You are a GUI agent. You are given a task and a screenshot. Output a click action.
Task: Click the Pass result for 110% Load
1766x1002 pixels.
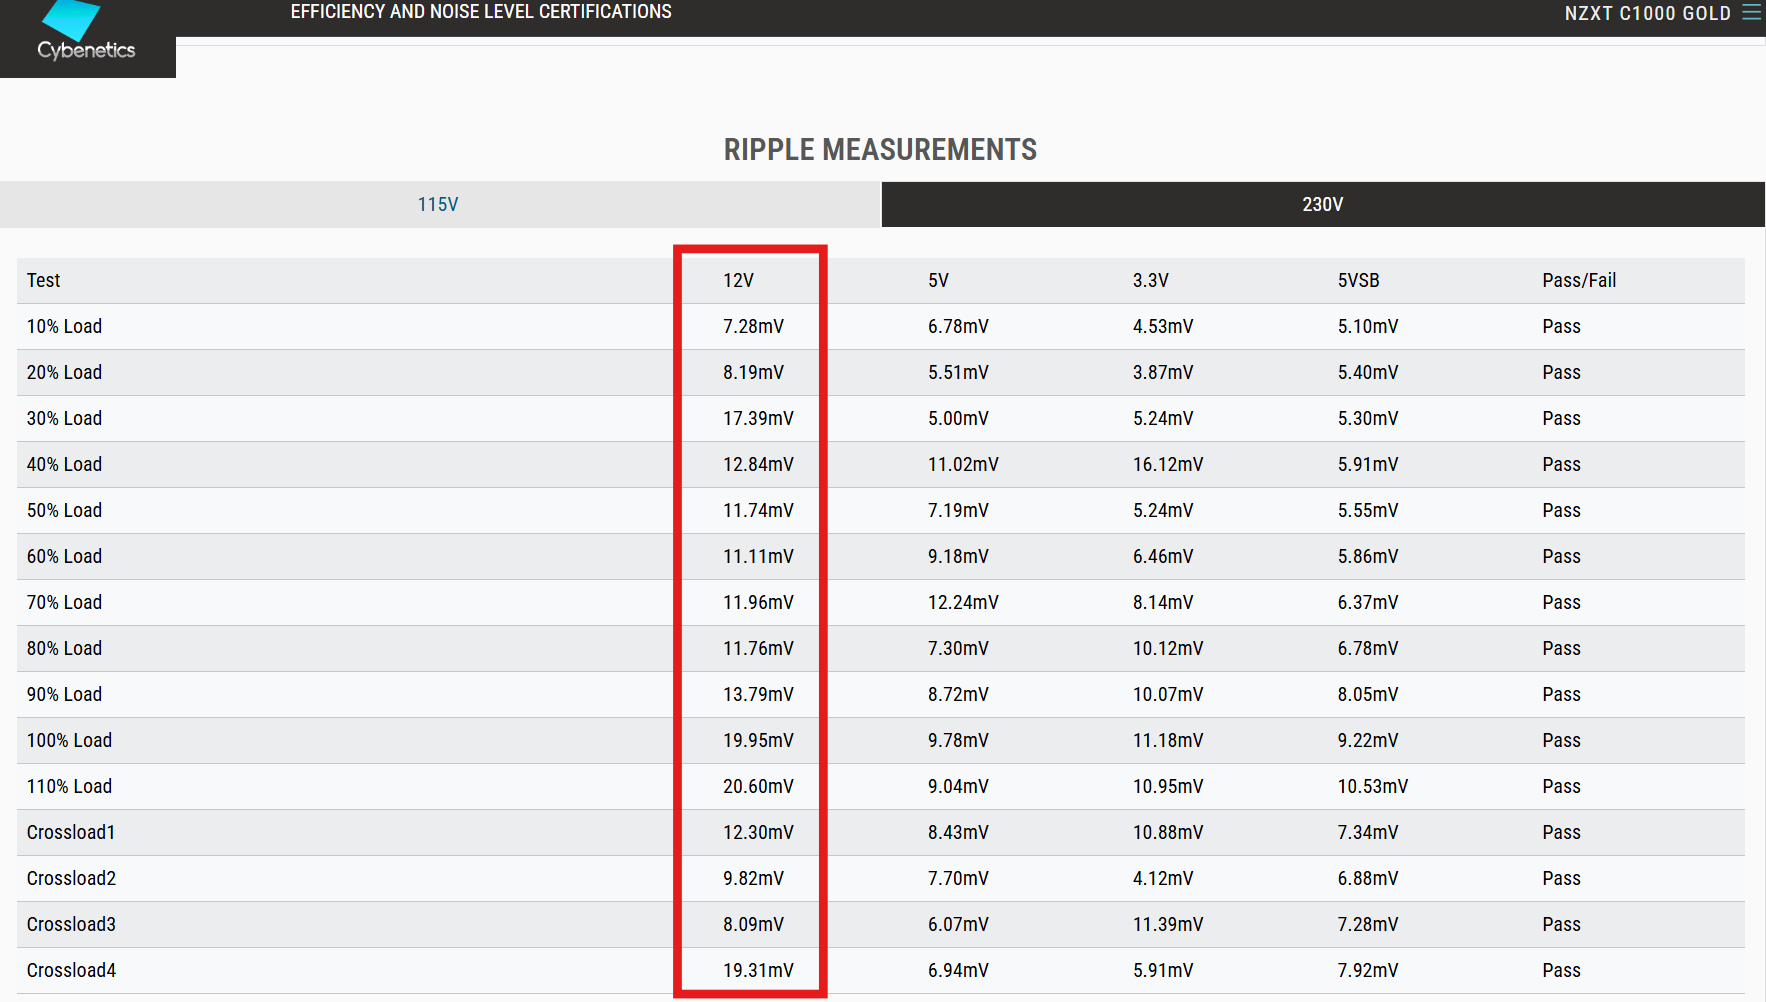[x=1561, y=787]
